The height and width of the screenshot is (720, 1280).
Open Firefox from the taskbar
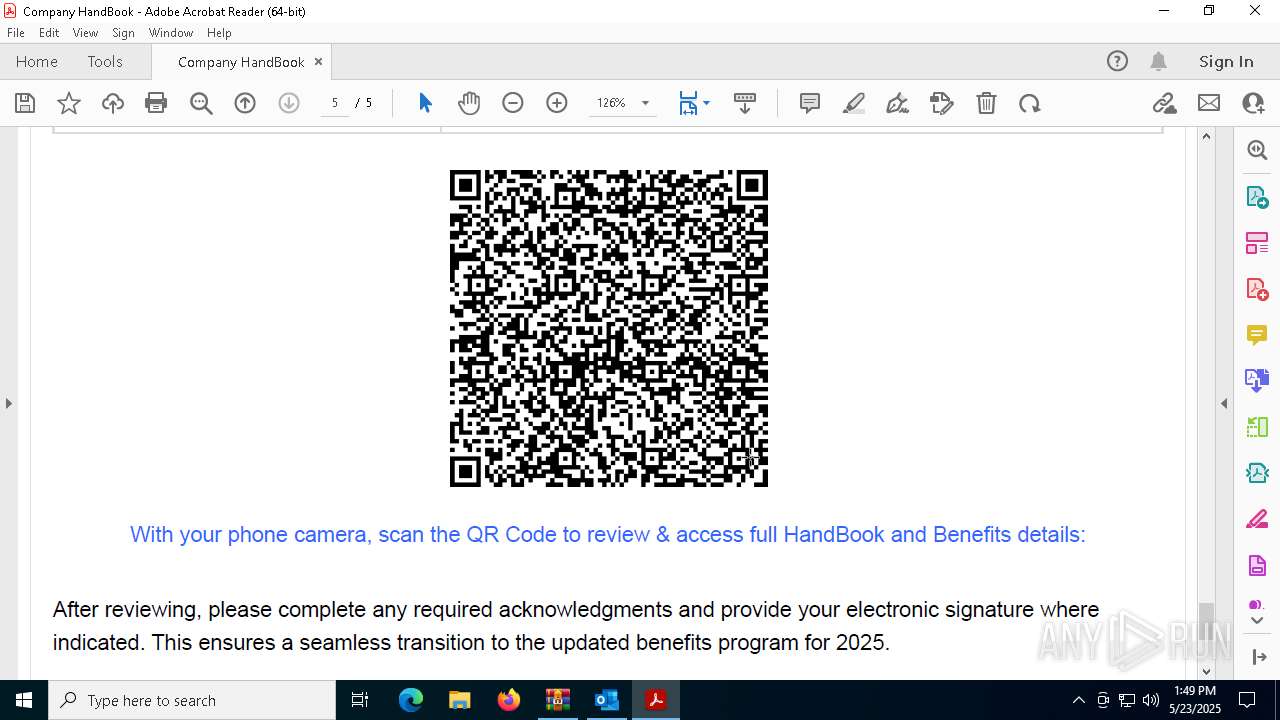(x=509, y=700)
